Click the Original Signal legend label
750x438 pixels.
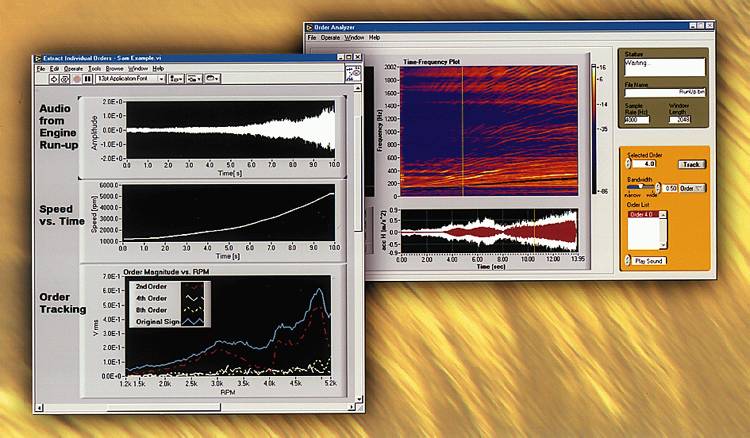(x=158, y=321)
